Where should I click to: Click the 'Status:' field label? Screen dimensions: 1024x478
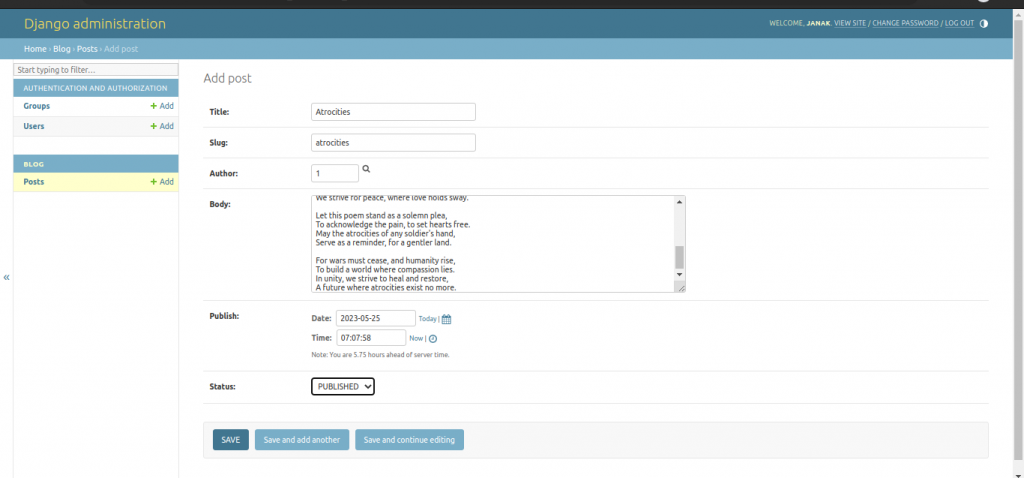(x=222, y=387)
